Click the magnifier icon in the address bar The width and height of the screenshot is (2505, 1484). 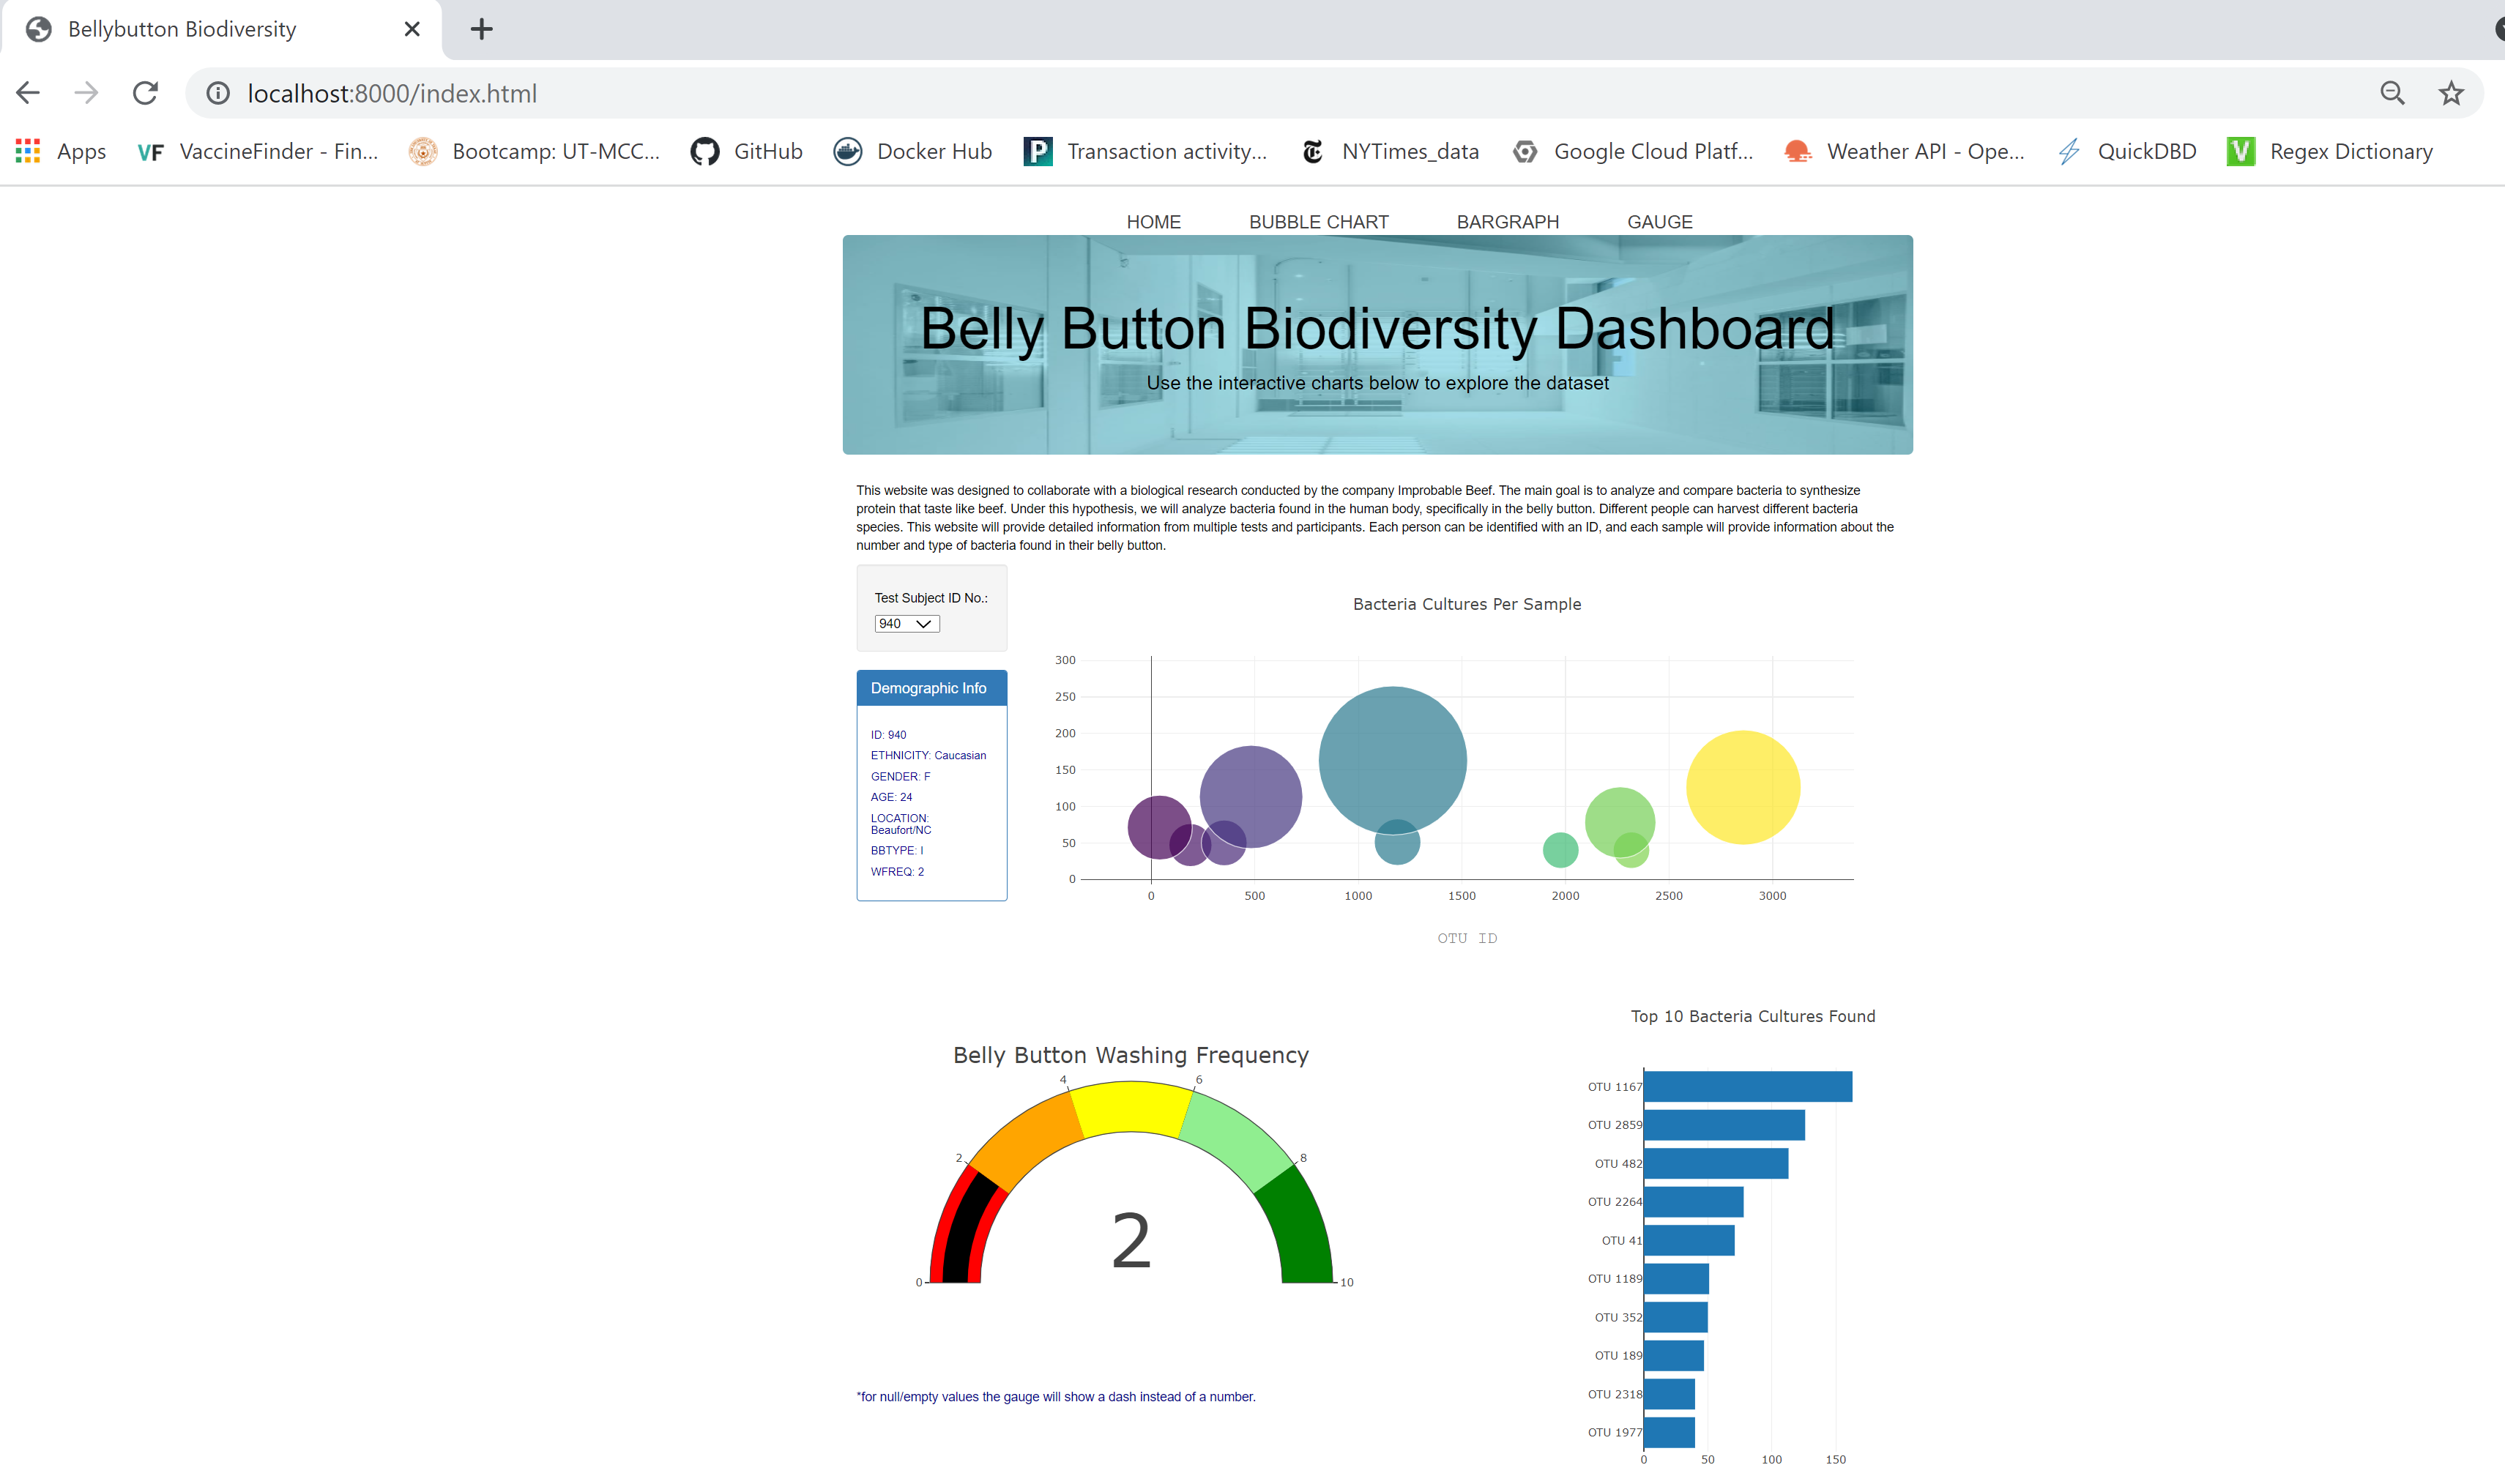[x=2391, y=92]
